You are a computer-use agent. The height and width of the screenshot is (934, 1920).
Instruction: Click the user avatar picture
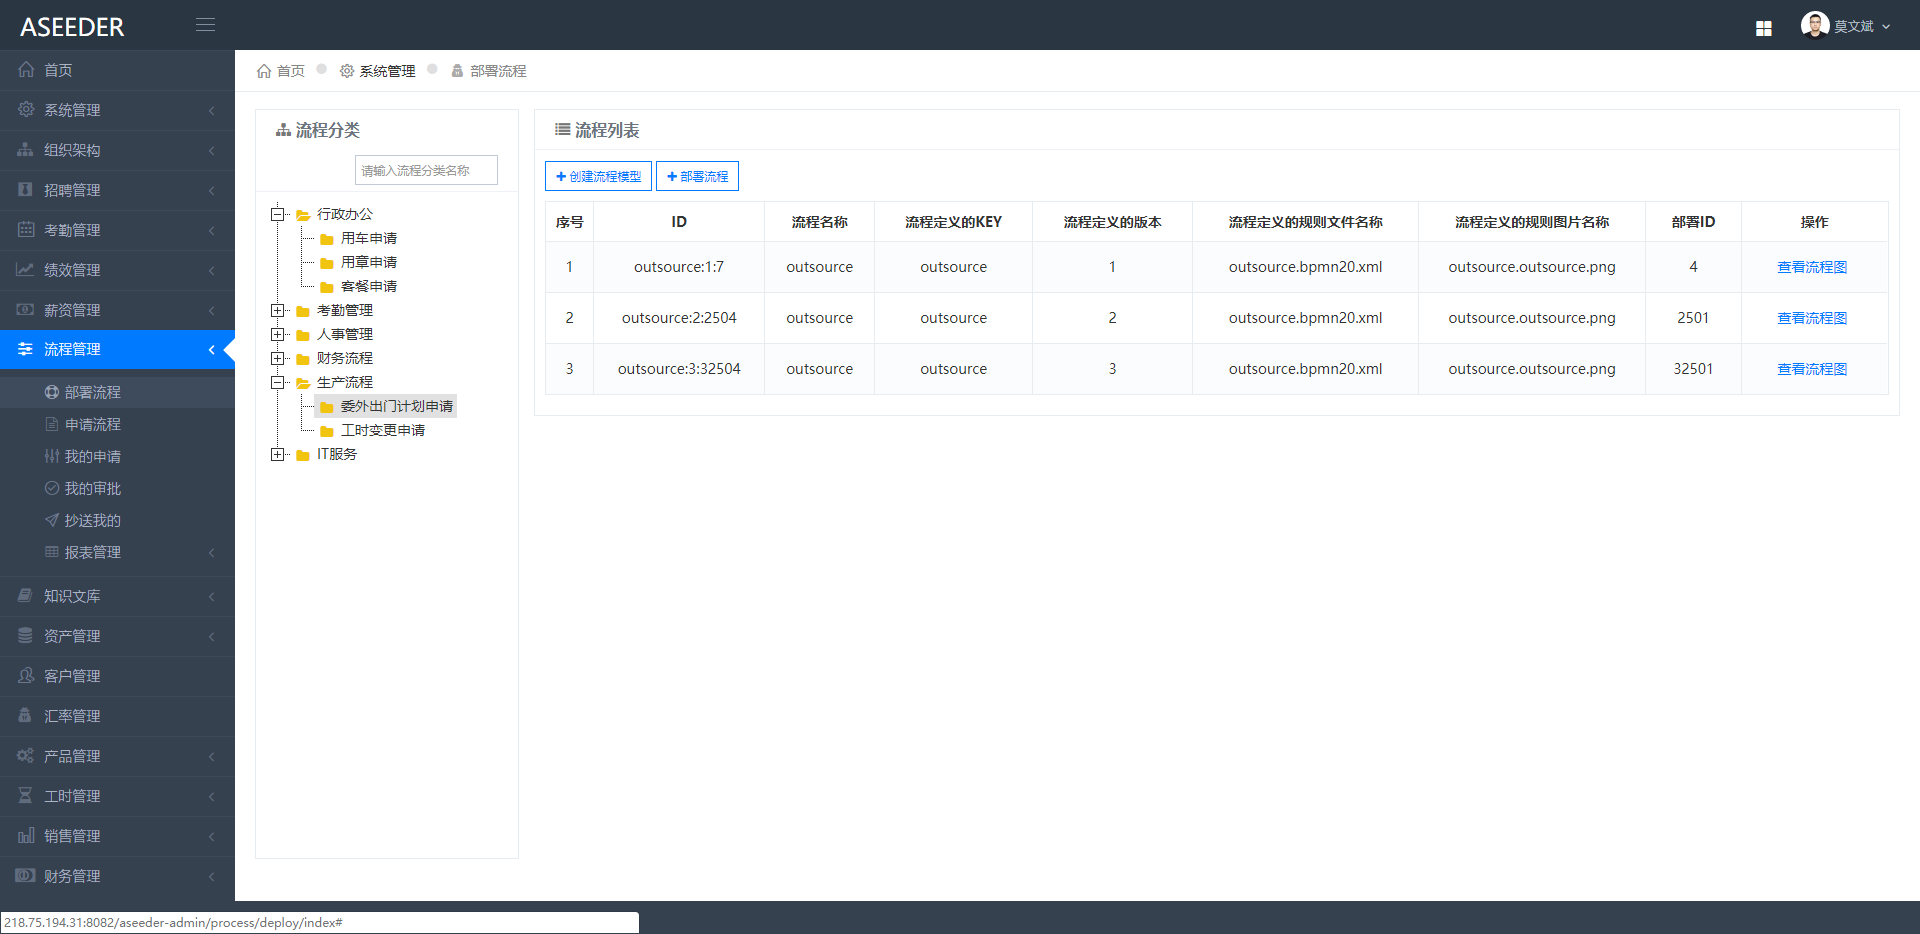tap(1814, 25)
